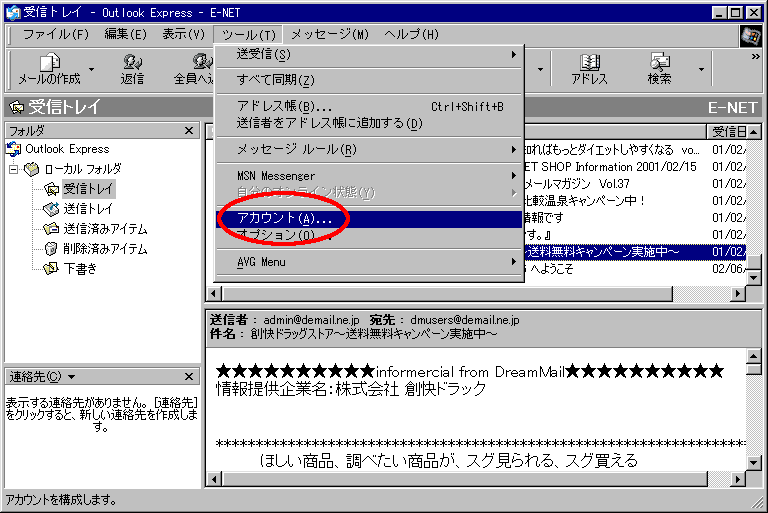Open the 編集(E) menu
The width and height of the screenshot is (768, 513).
click(125, 34)
